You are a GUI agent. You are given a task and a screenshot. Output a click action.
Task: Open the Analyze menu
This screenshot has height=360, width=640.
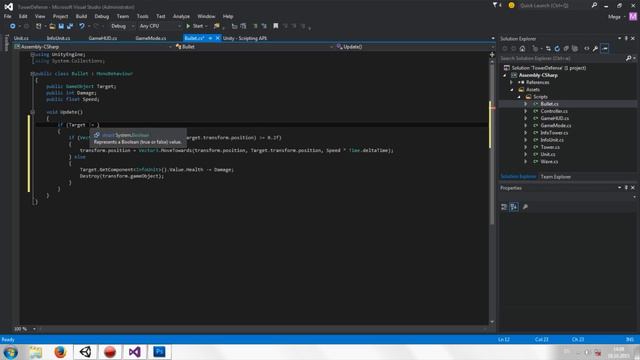[181, 16]
